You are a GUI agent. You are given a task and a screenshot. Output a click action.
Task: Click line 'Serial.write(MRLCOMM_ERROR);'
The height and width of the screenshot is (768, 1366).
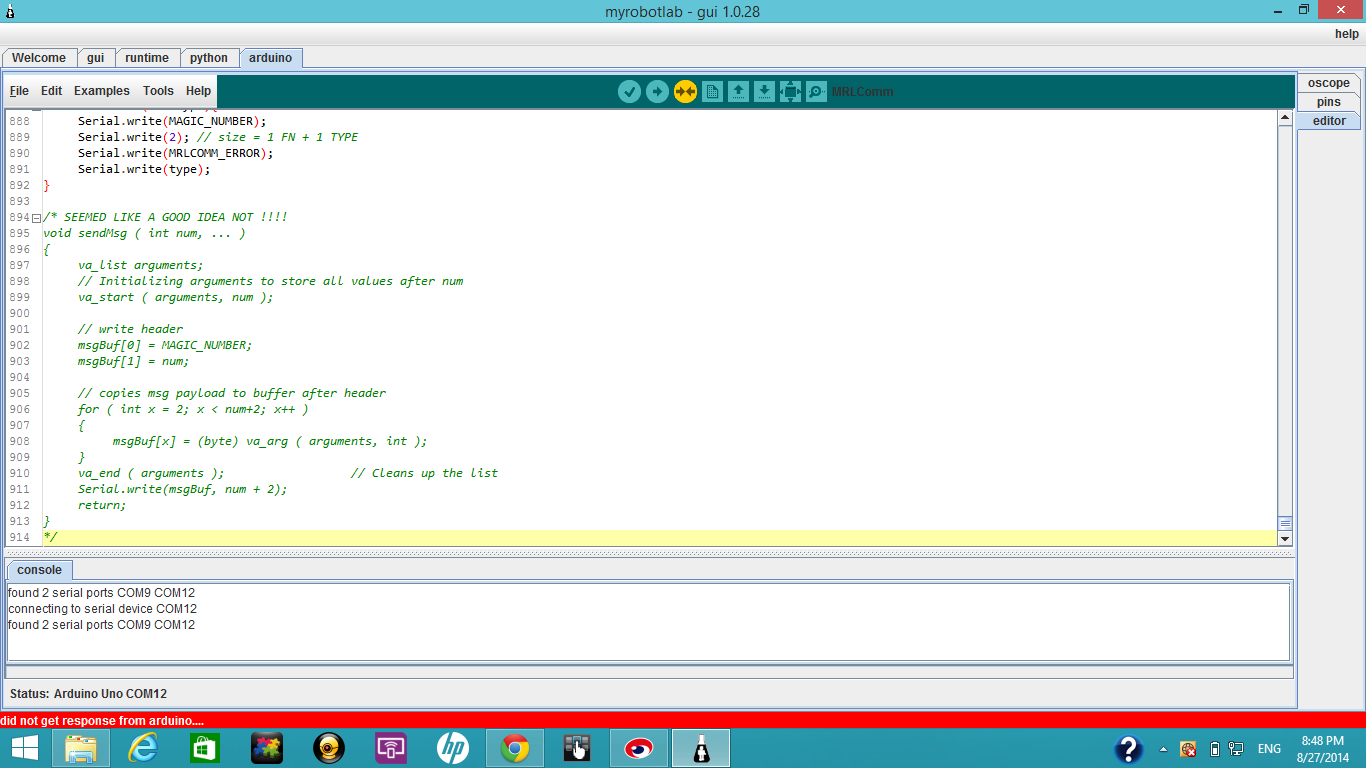pos(175,153)
